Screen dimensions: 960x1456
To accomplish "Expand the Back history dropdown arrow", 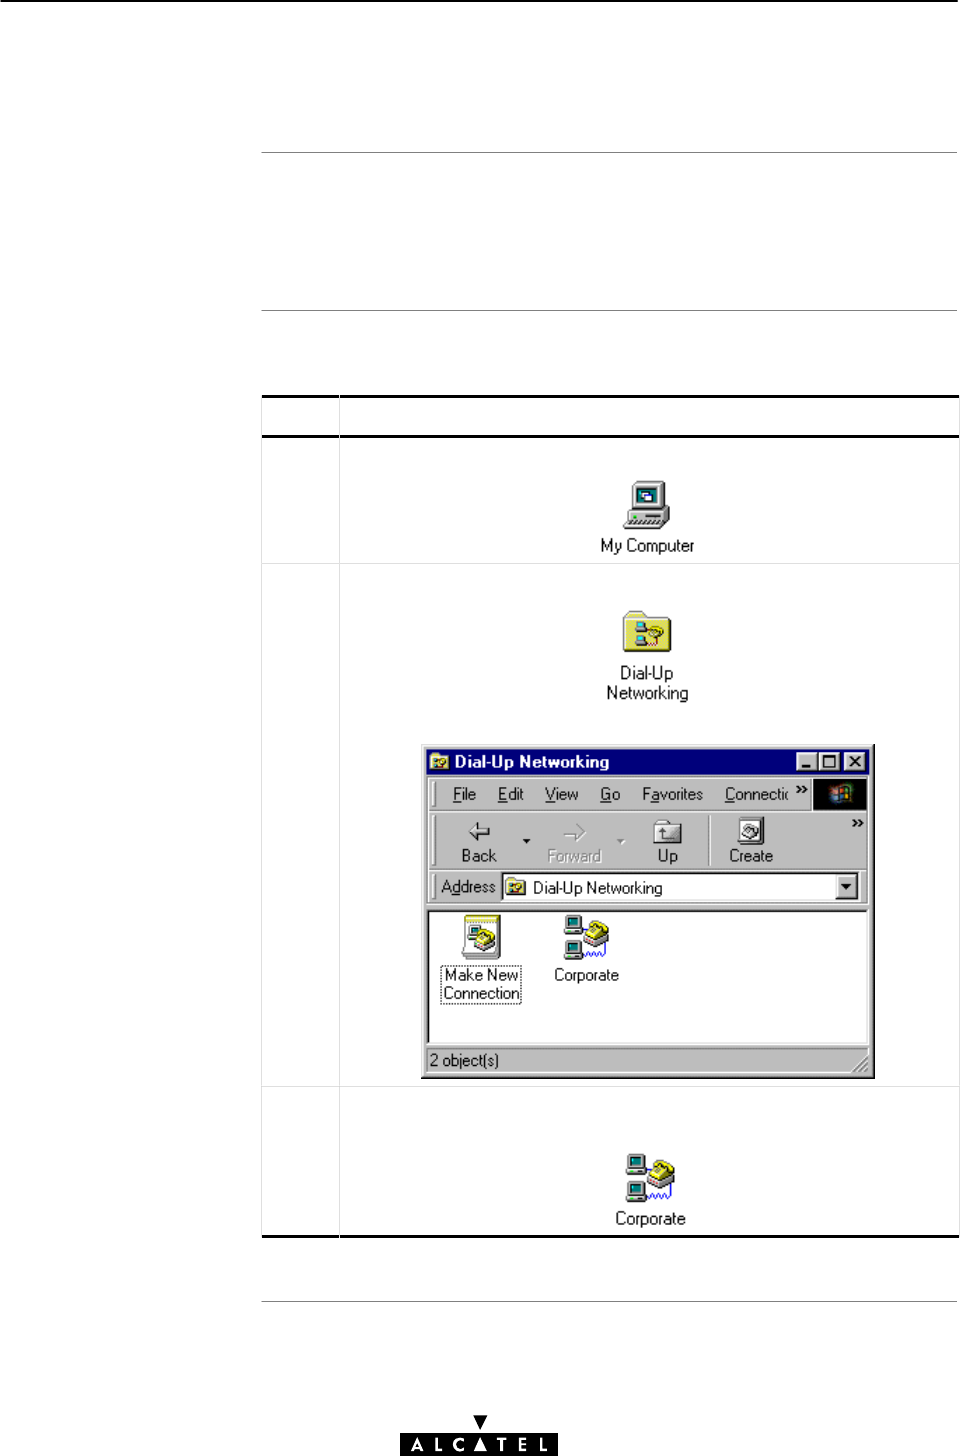I will 526,842.
